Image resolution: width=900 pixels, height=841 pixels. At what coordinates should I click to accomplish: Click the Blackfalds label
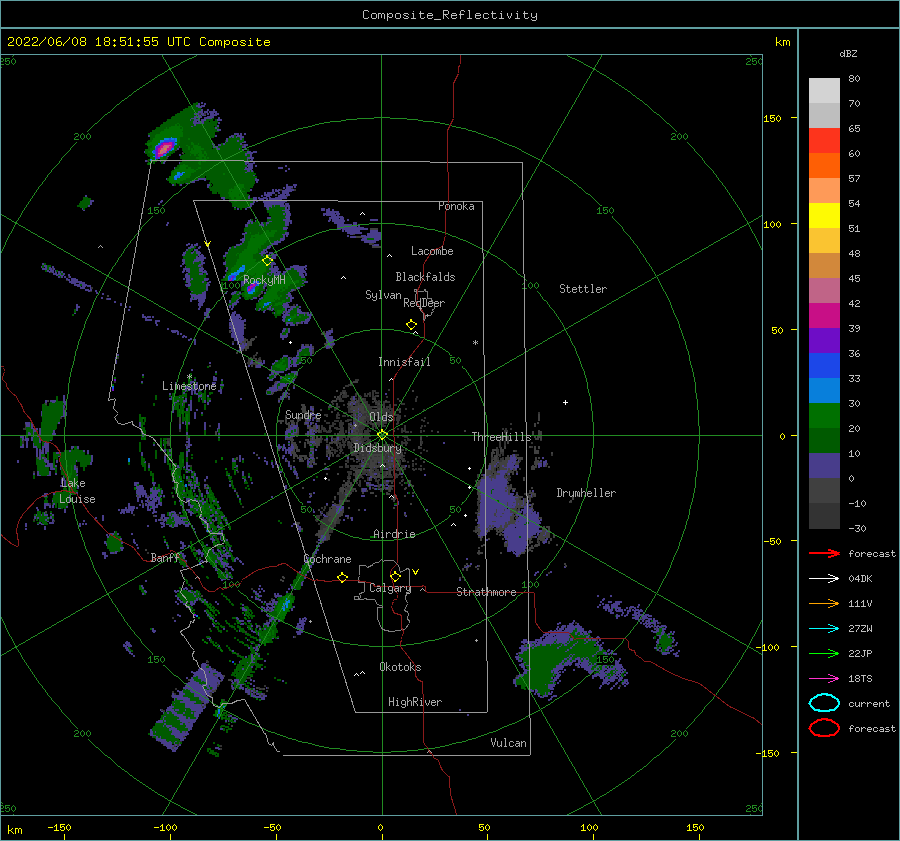coord(425,277)
